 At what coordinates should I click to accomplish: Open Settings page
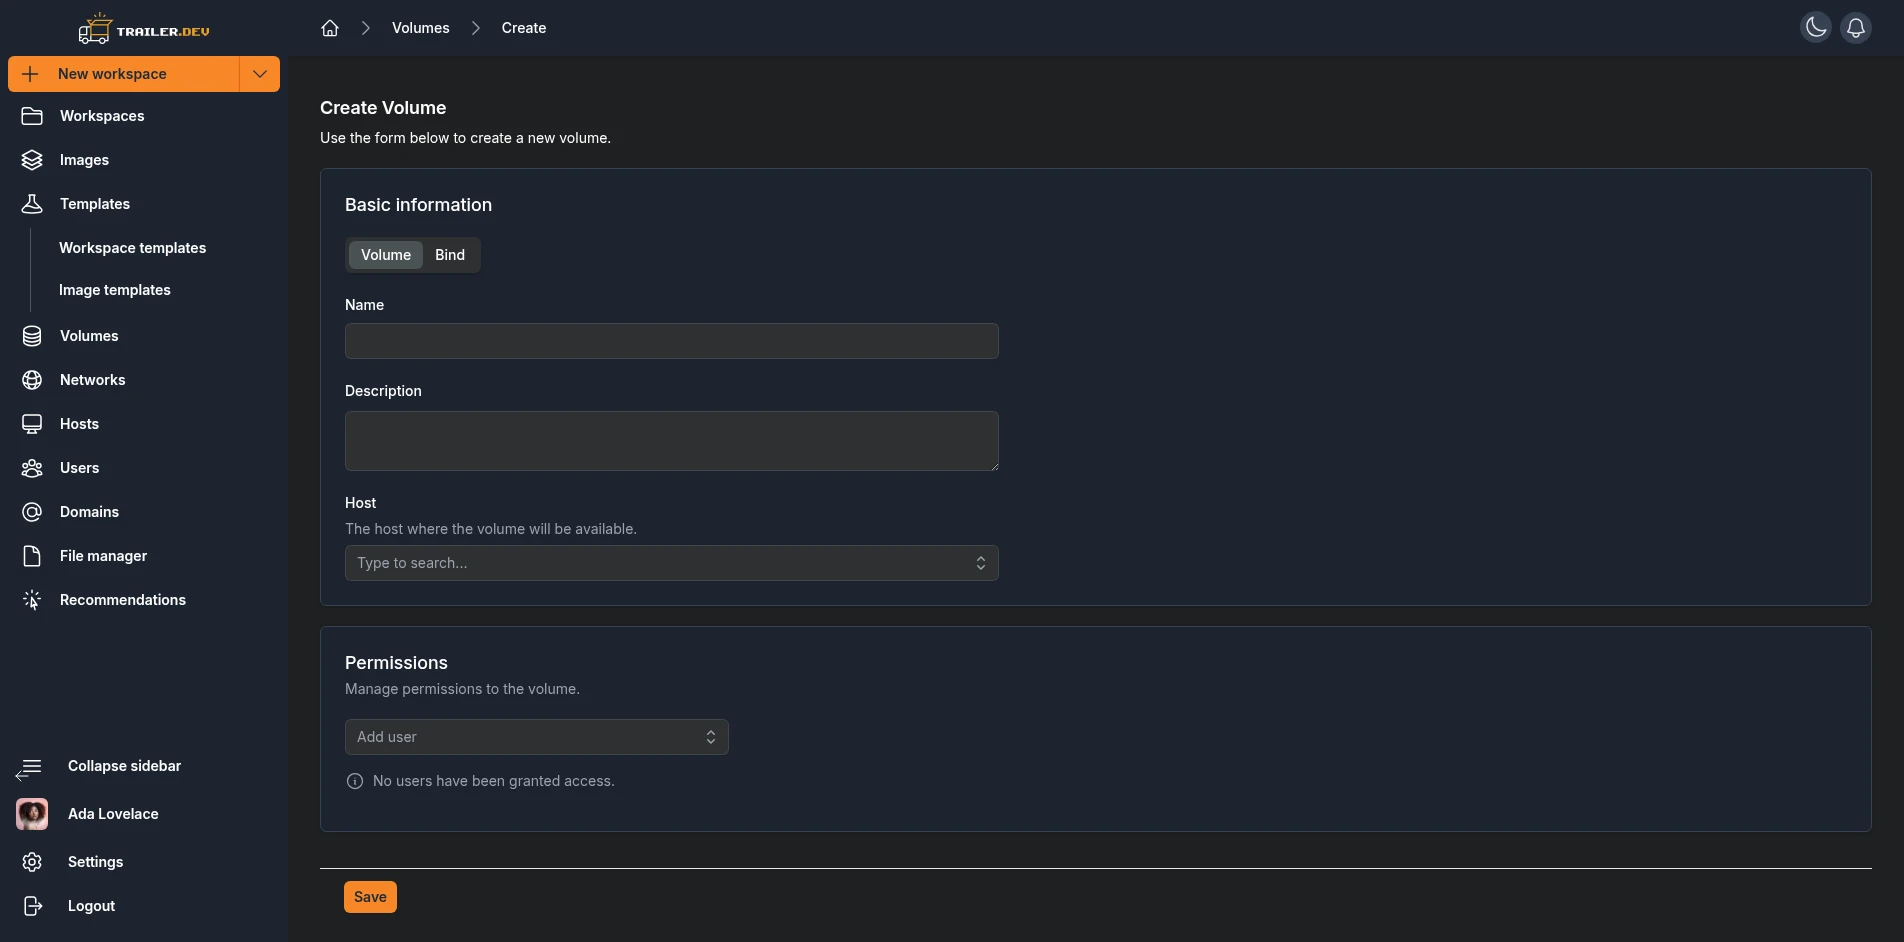click(x=95, y=862)
